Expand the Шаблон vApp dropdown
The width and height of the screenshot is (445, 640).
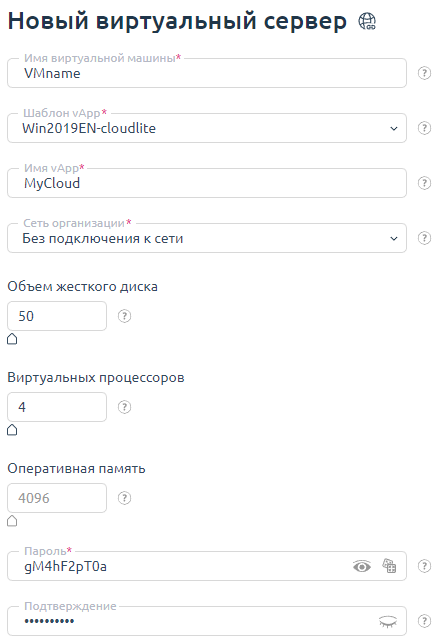(x=394, y=129)
